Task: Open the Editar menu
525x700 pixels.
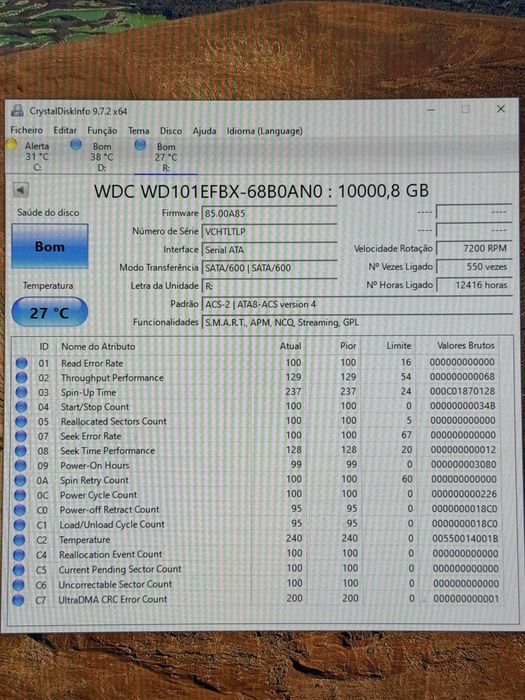Action: 65,130
